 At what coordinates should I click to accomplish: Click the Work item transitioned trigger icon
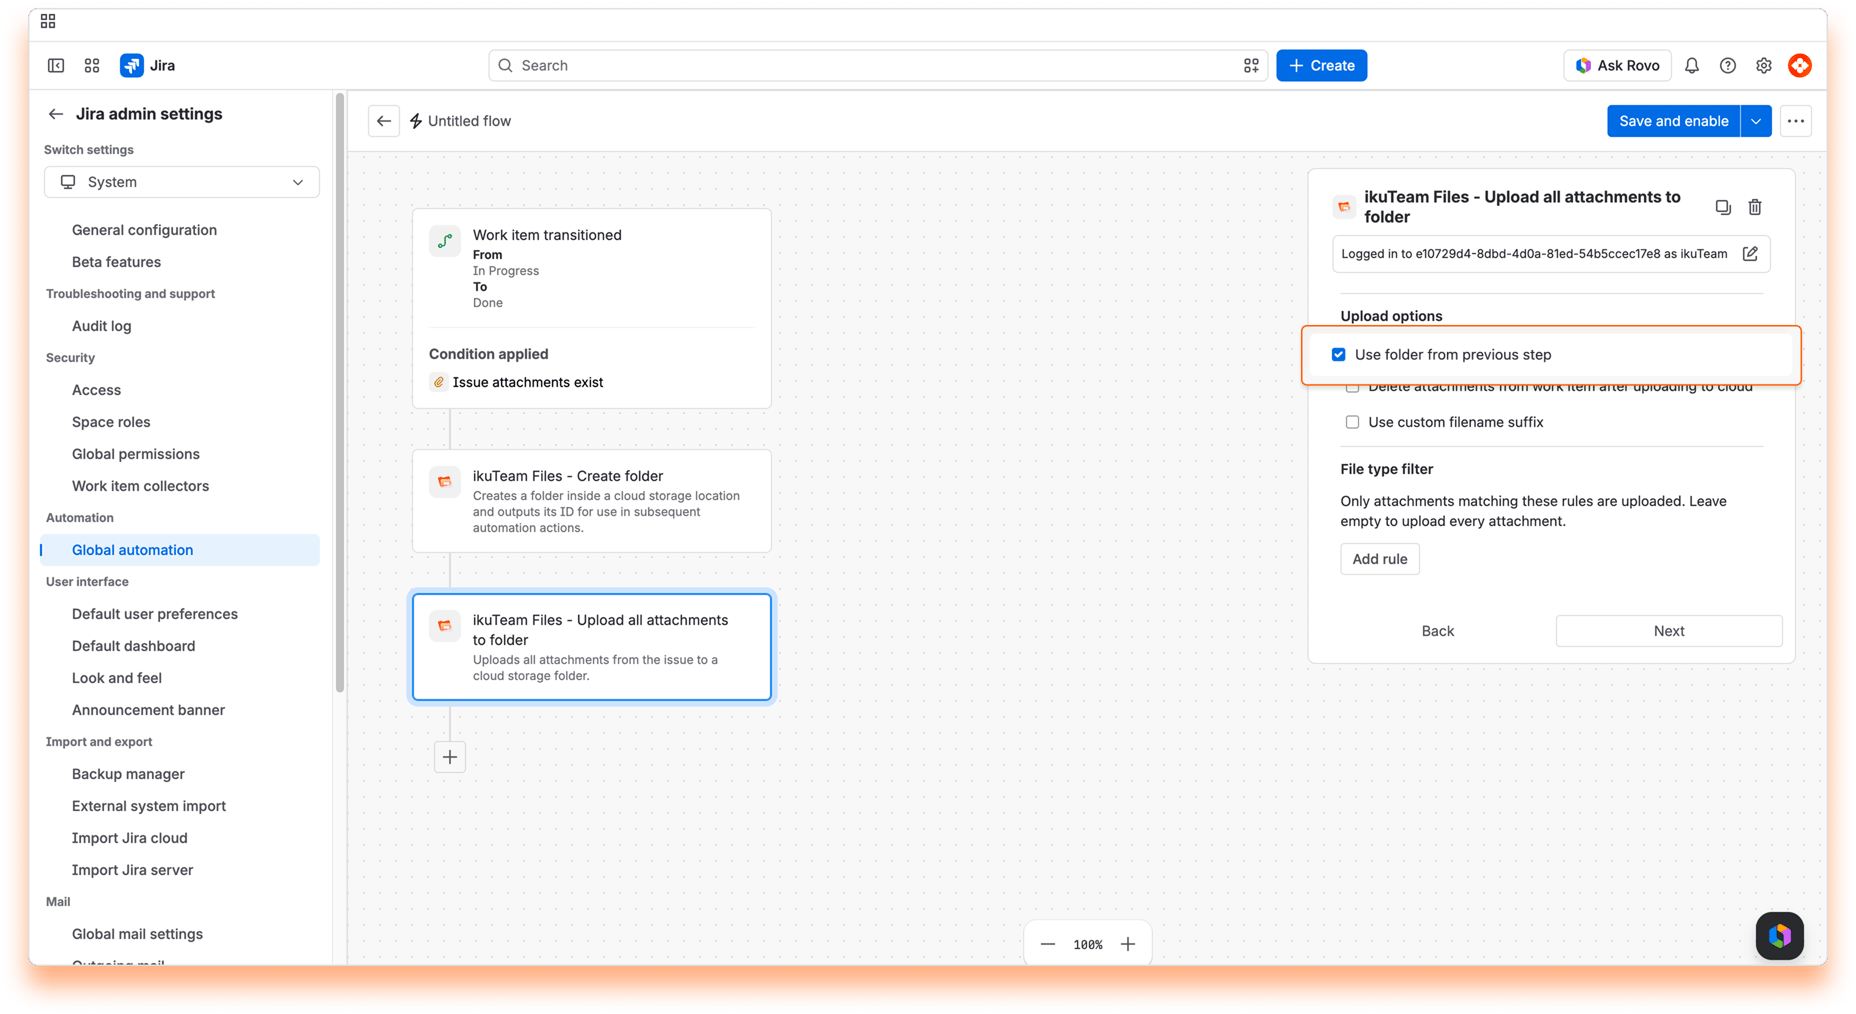coord(445,241)
